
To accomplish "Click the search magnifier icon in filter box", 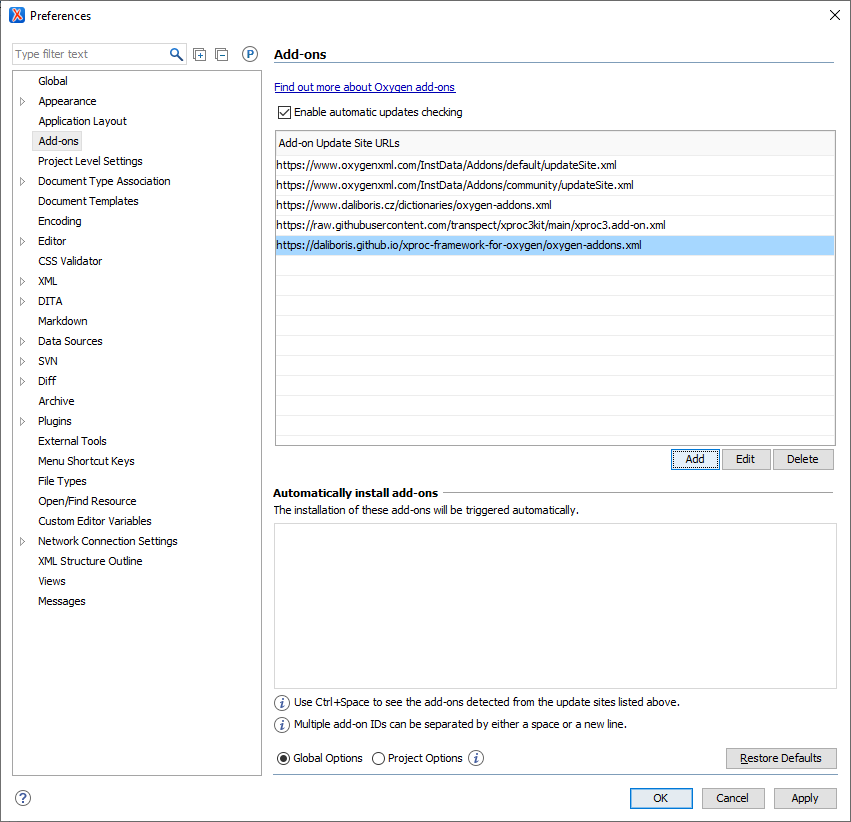I will [x=176, y=54].
